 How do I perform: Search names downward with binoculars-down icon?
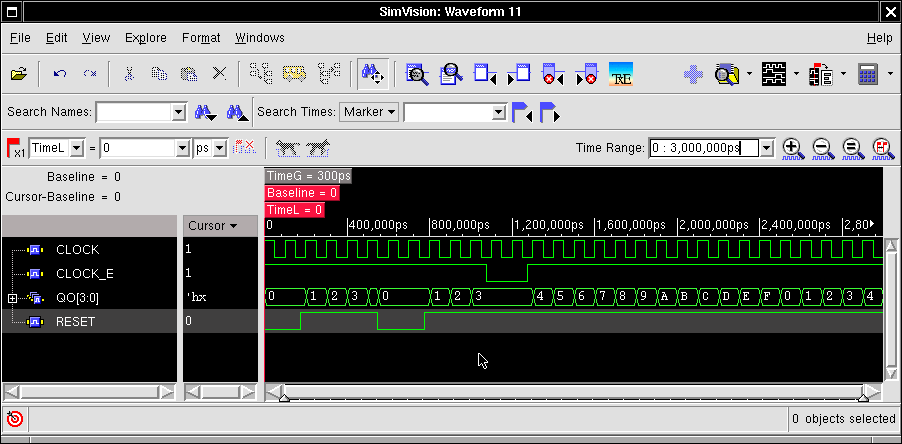tap(205, 112)
